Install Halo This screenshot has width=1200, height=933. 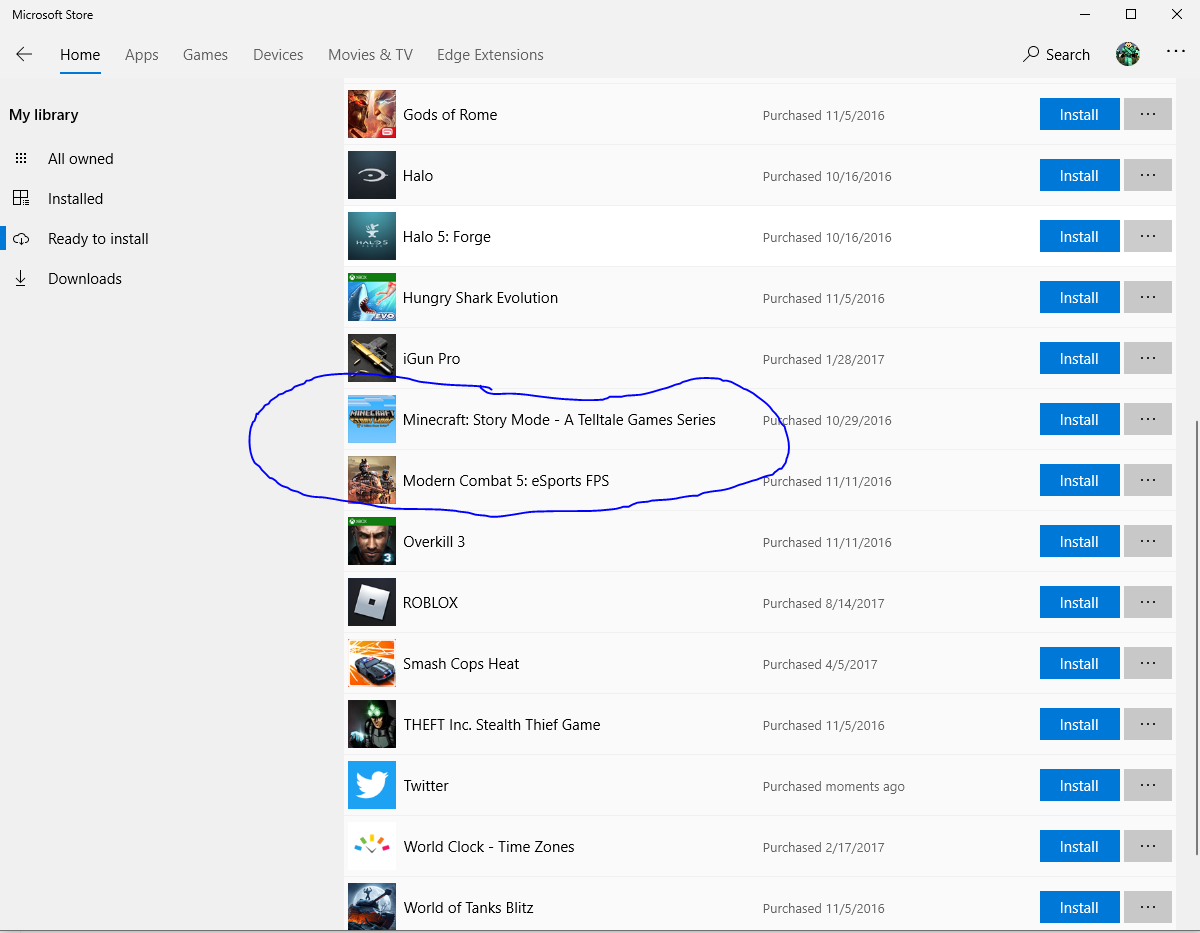coord(1079,176)
